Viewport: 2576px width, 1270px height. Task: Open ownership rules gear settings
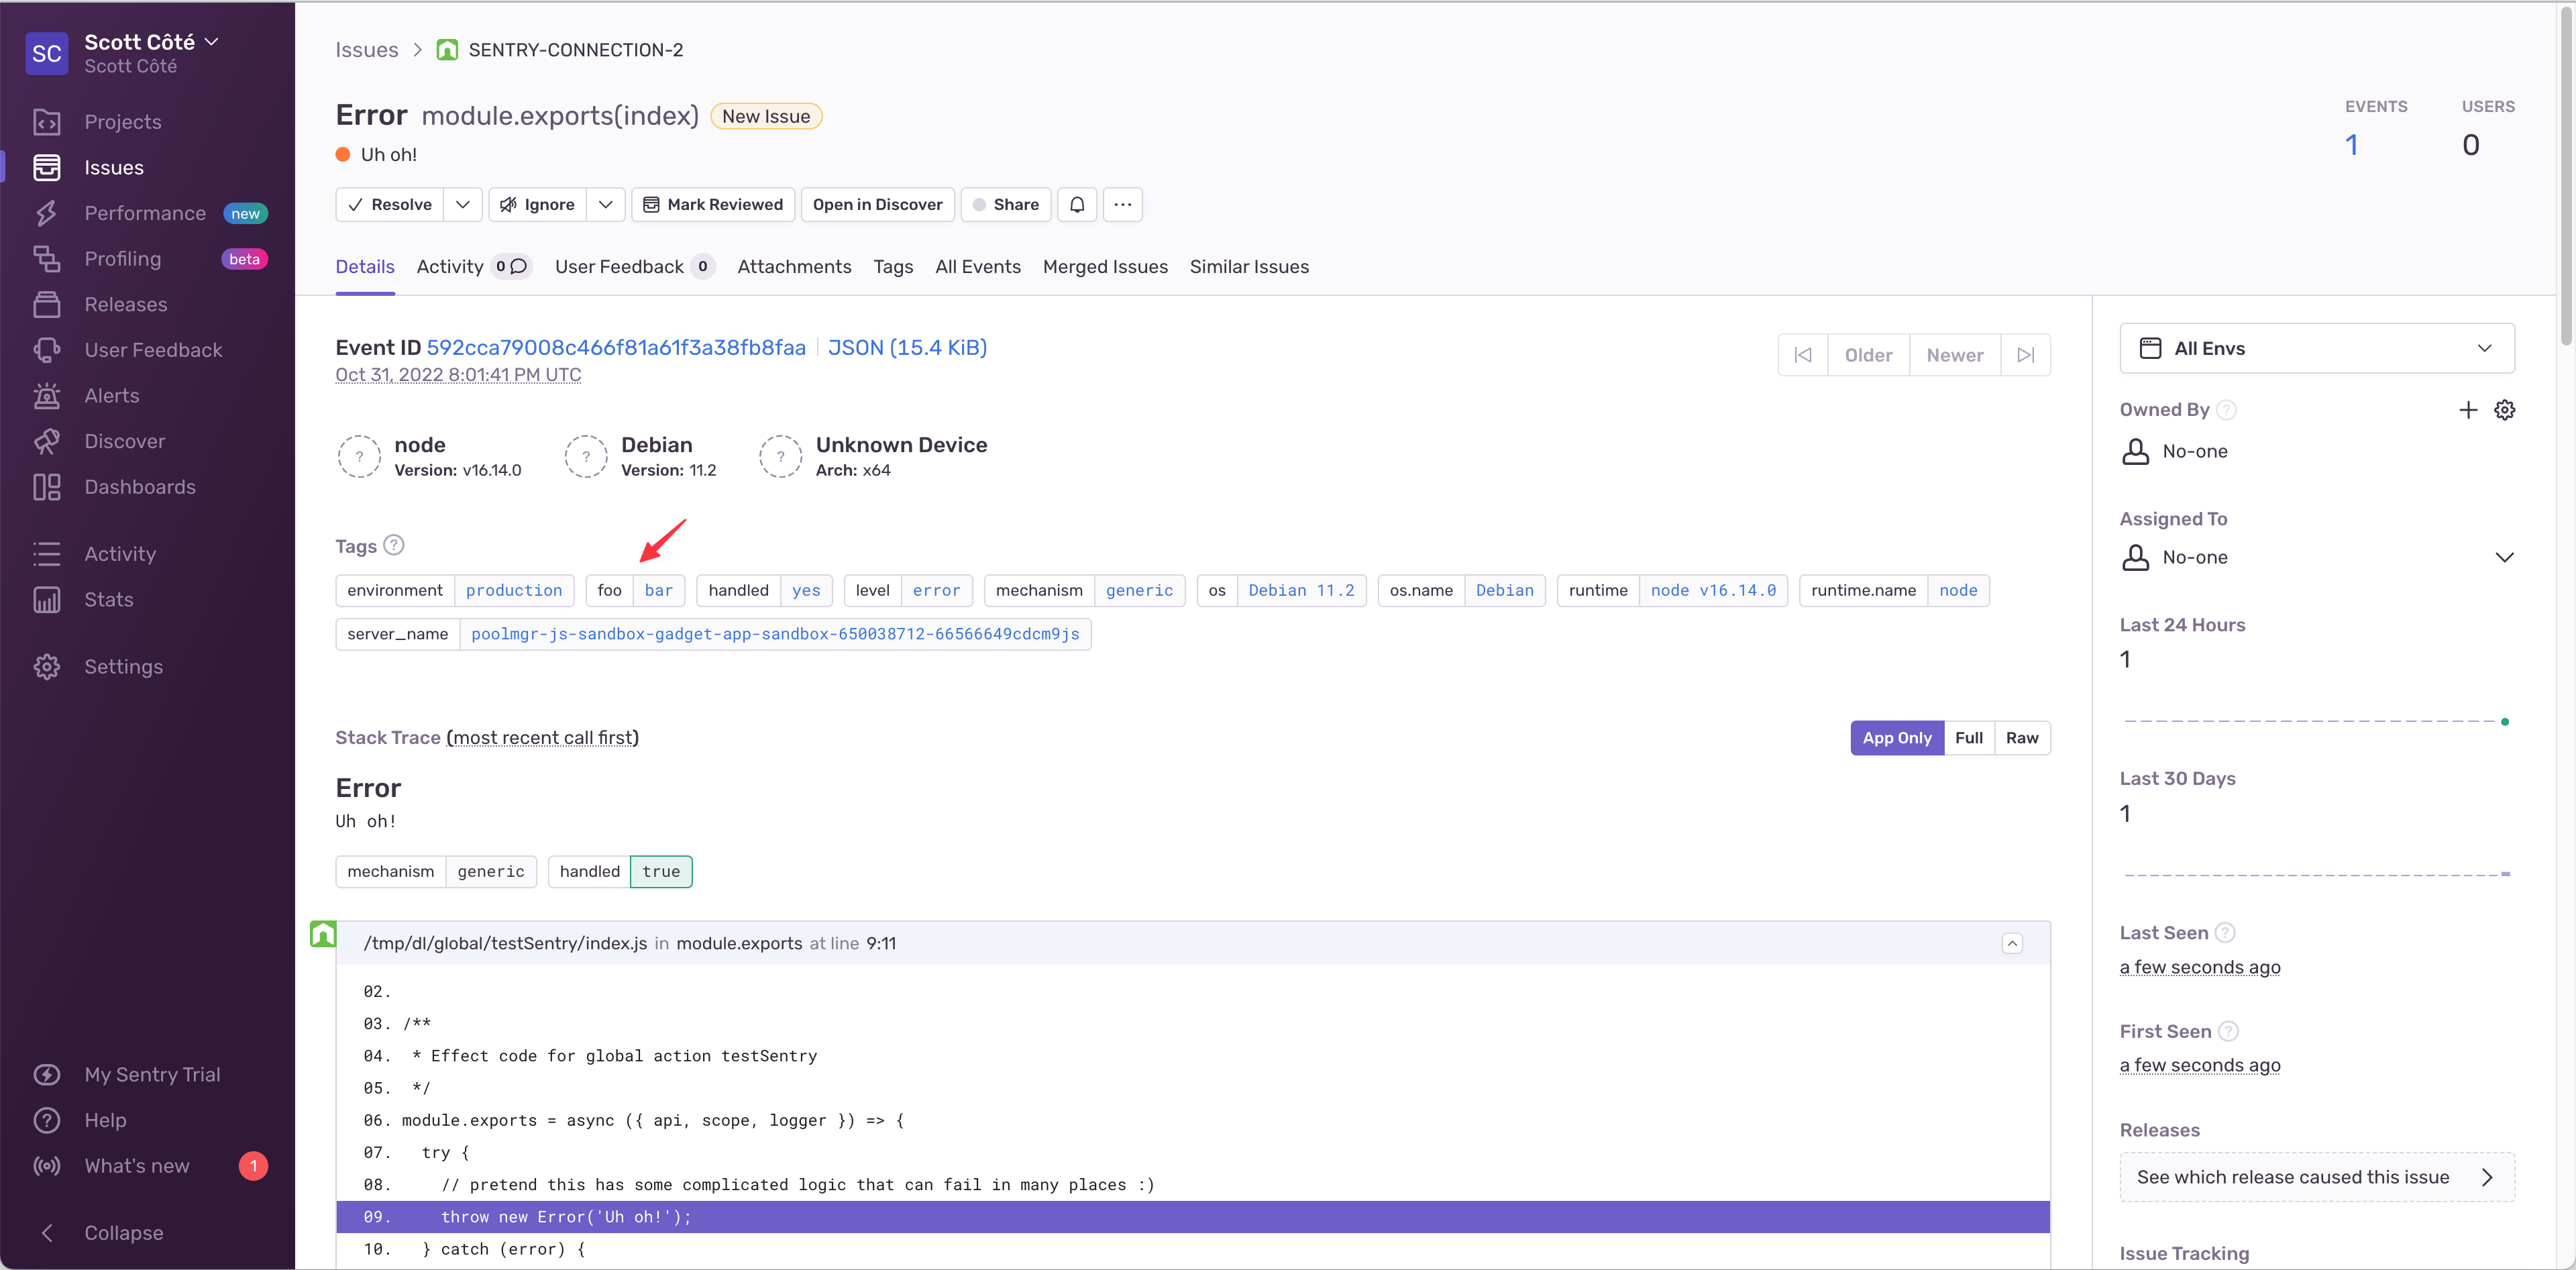click(2504, 410)
